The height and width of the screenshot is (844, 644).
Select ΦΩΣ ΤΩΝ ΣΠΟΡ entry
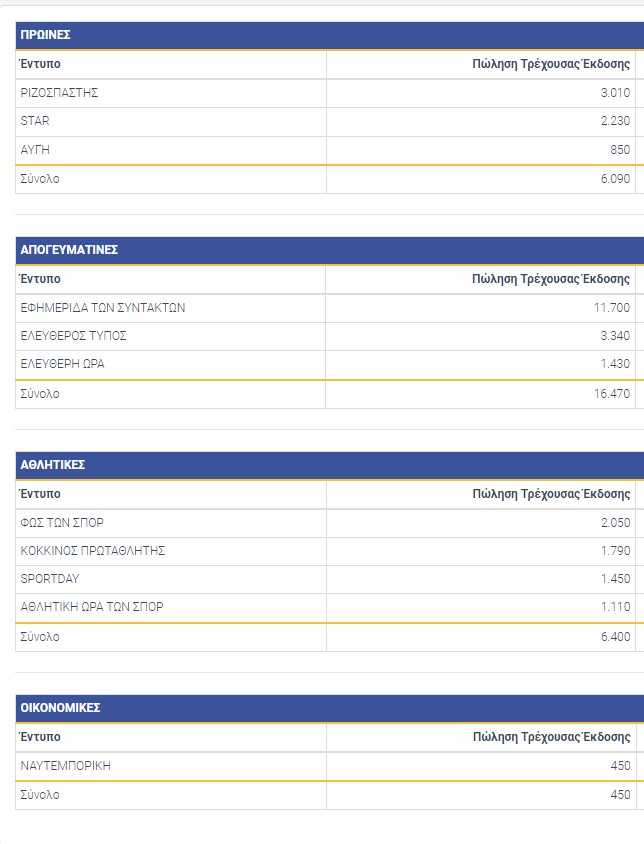point(62,523)
